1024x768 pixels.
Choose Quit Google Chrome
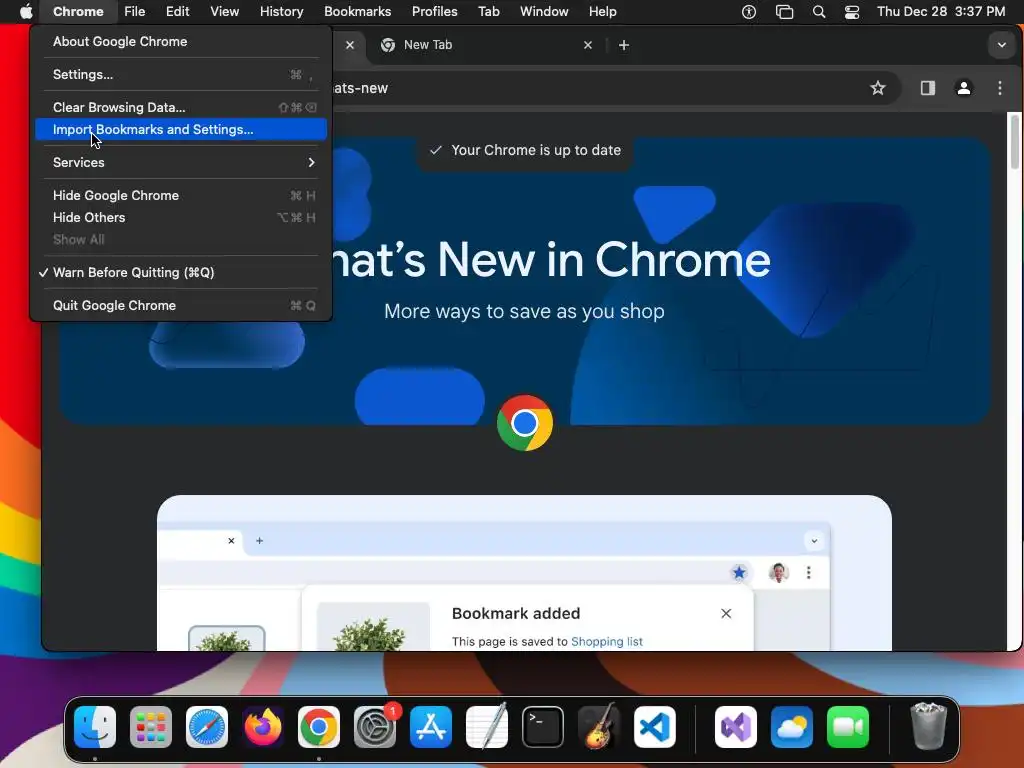181,305
